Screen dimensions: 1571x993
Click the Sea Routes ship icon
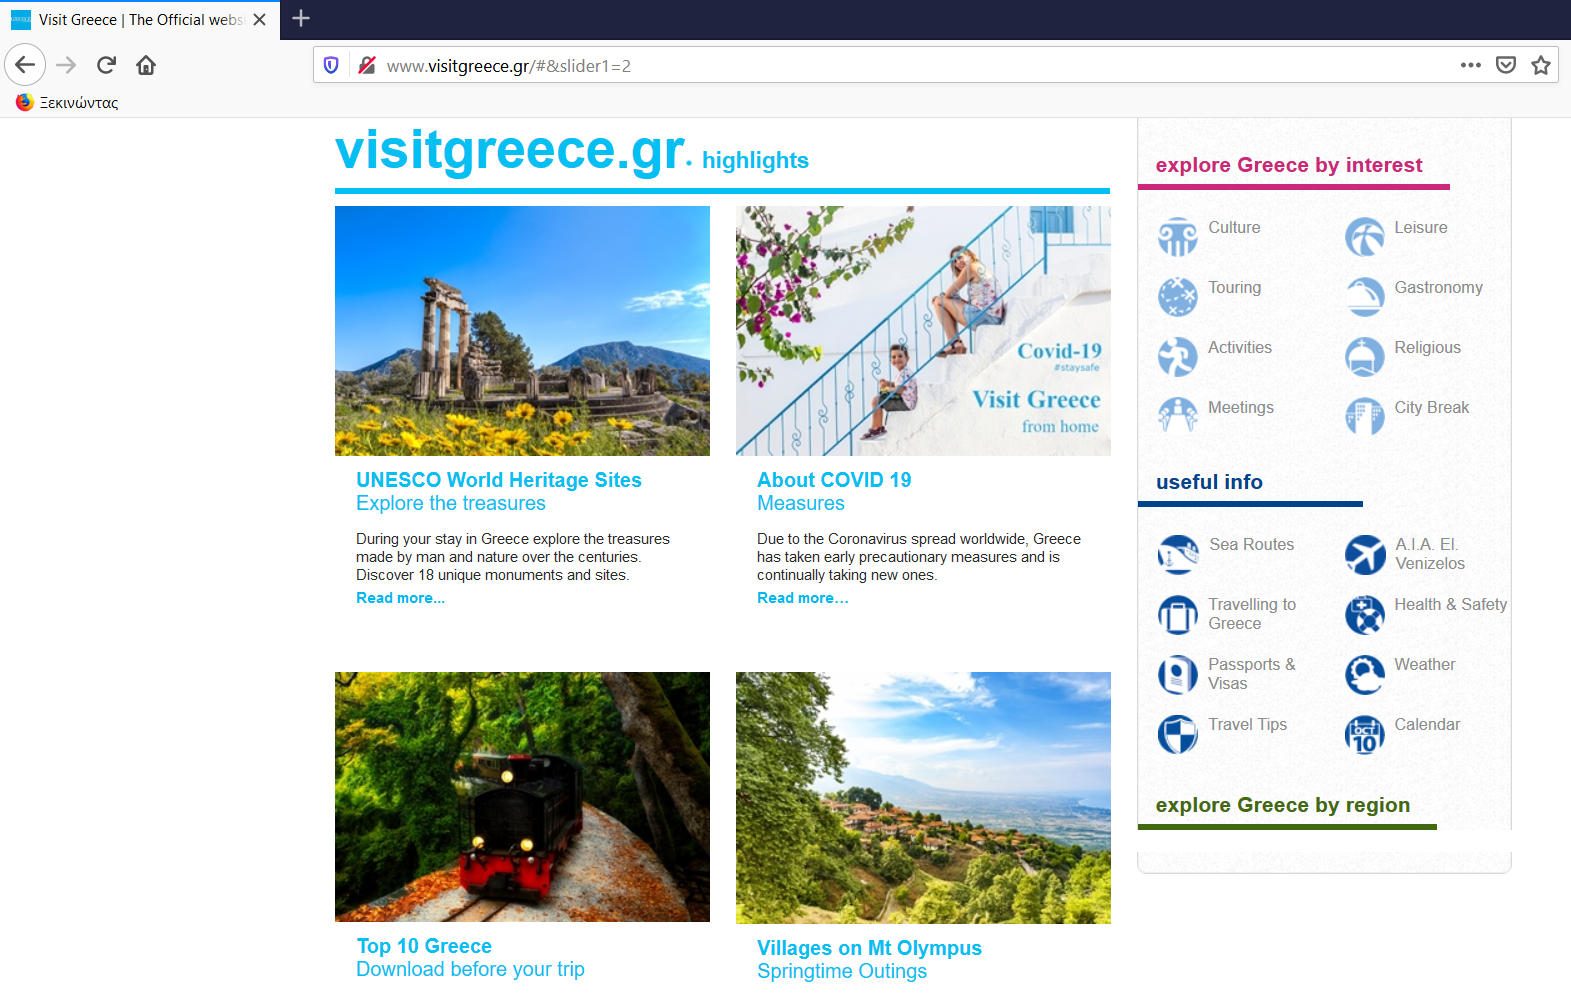[1177, 554]
